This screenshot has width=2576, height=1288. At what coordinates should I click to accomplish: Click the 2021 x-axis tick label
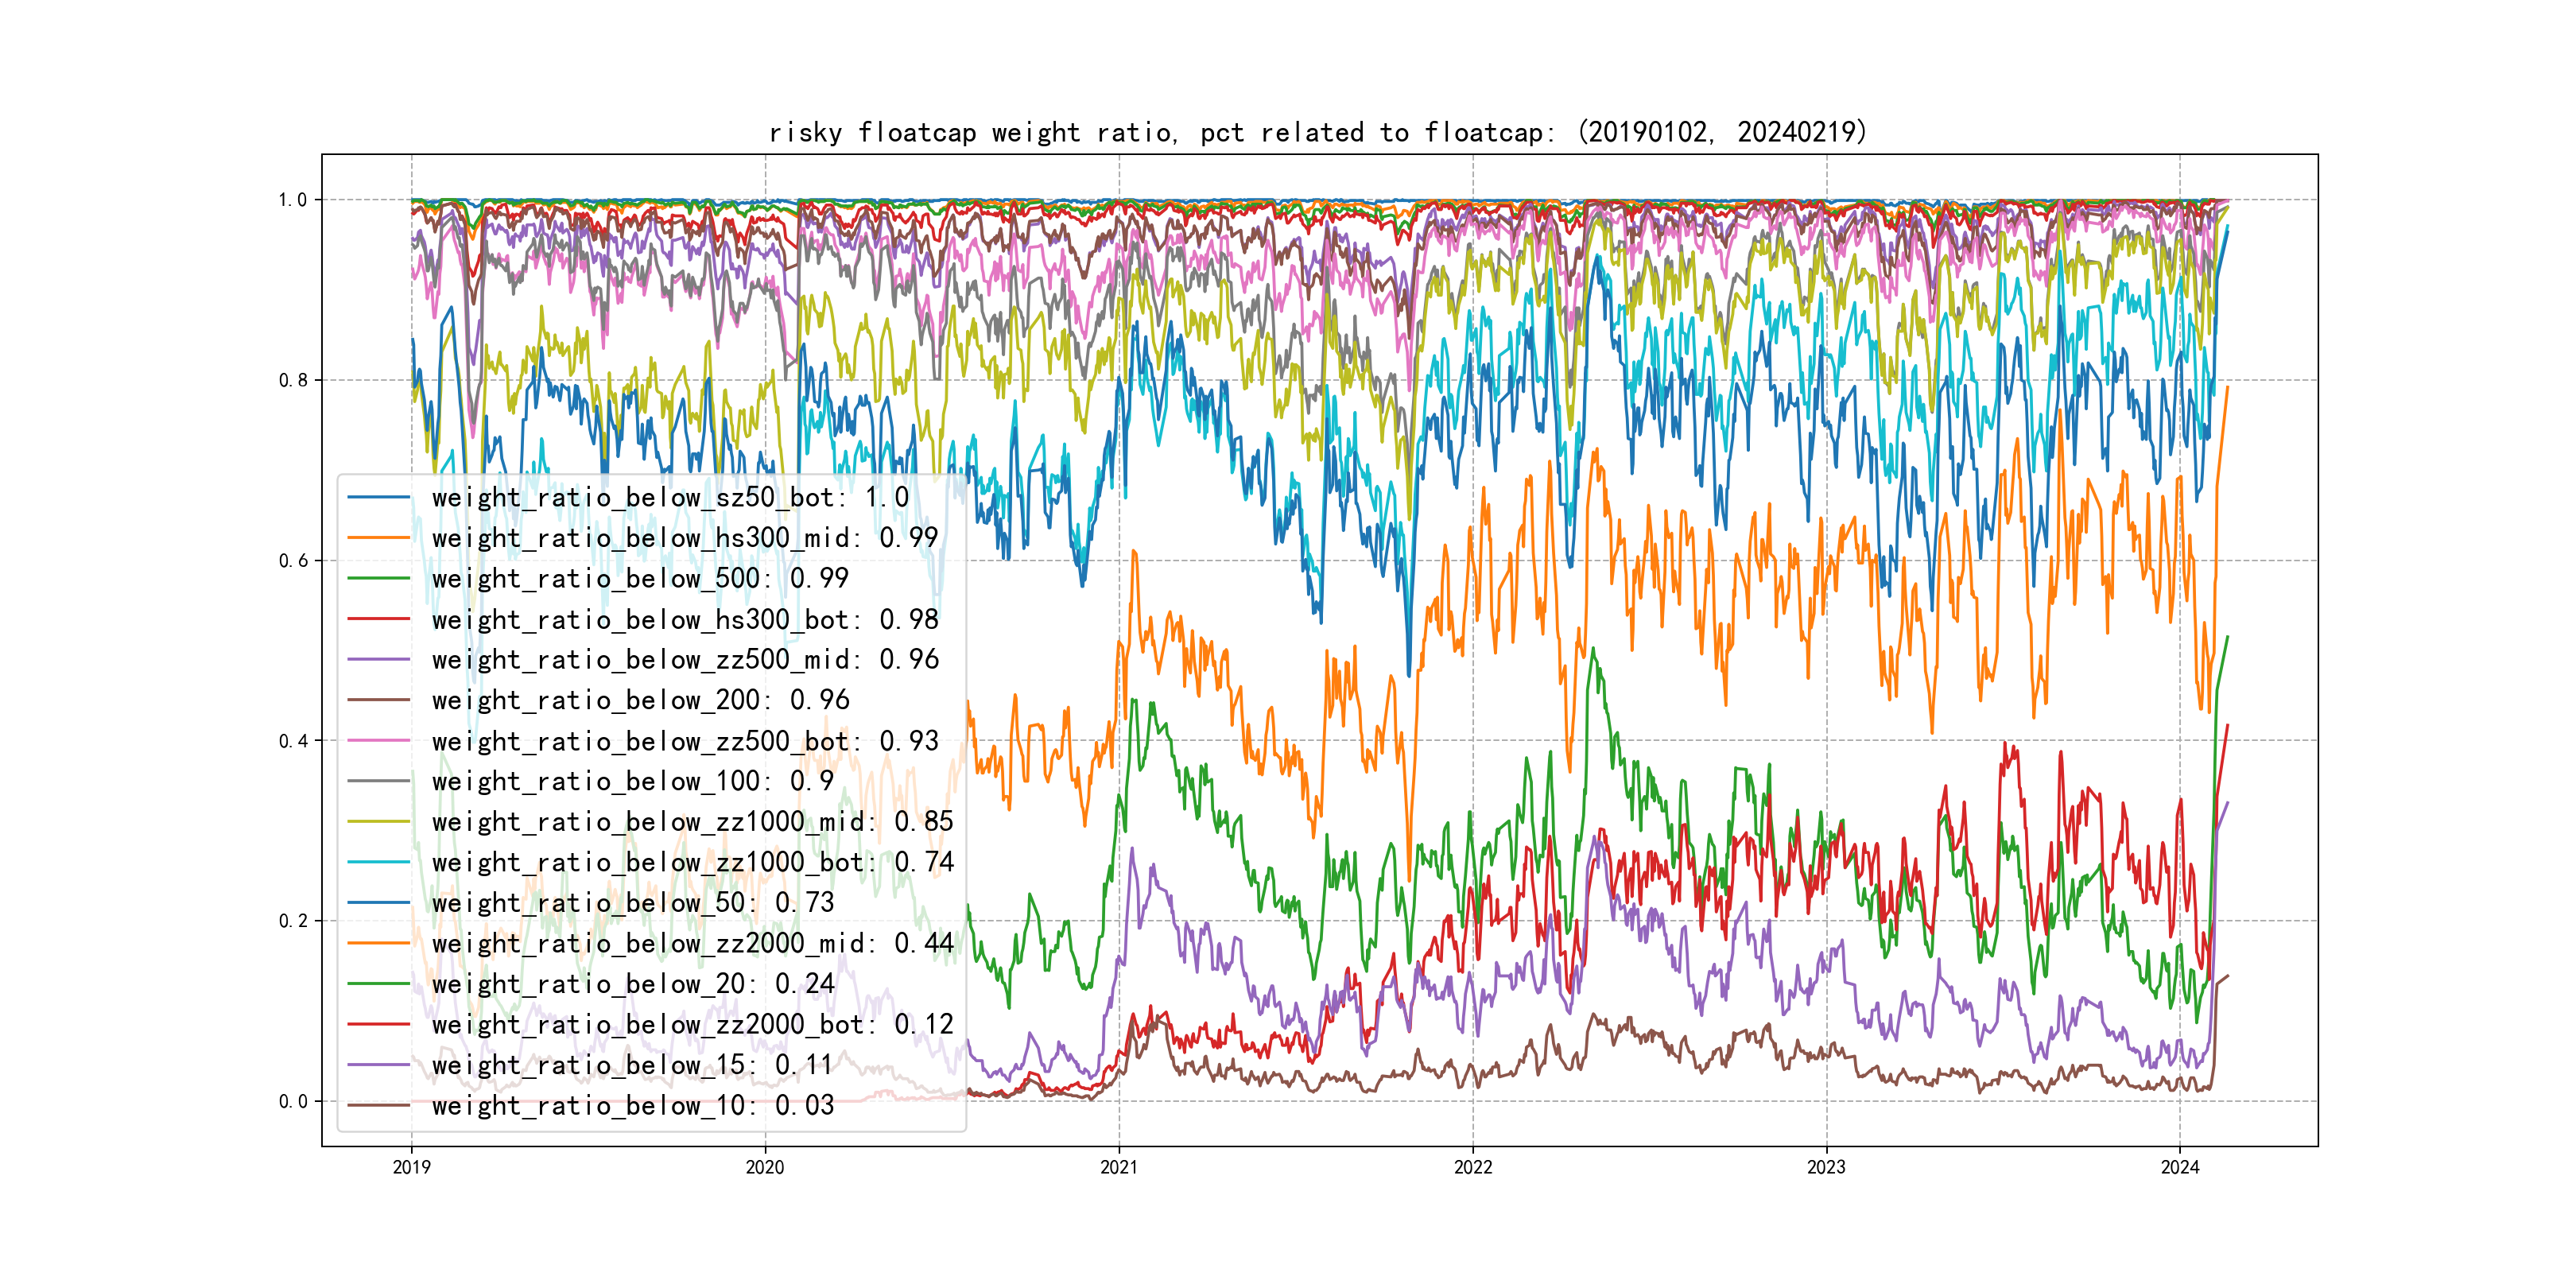[x=1118, y=1167]
